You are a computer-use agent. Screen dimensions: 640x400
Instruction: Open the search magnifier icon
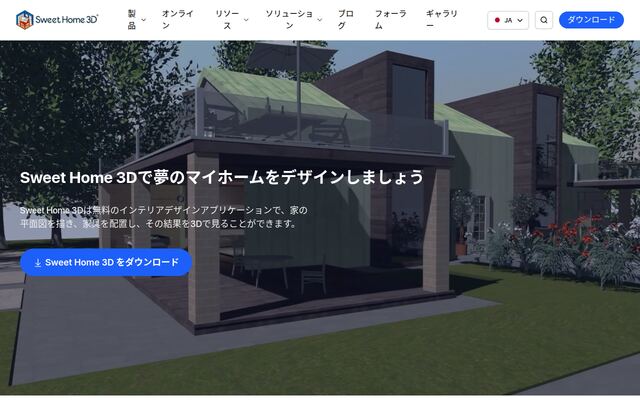pyautogui.click(x=544, y=20)
